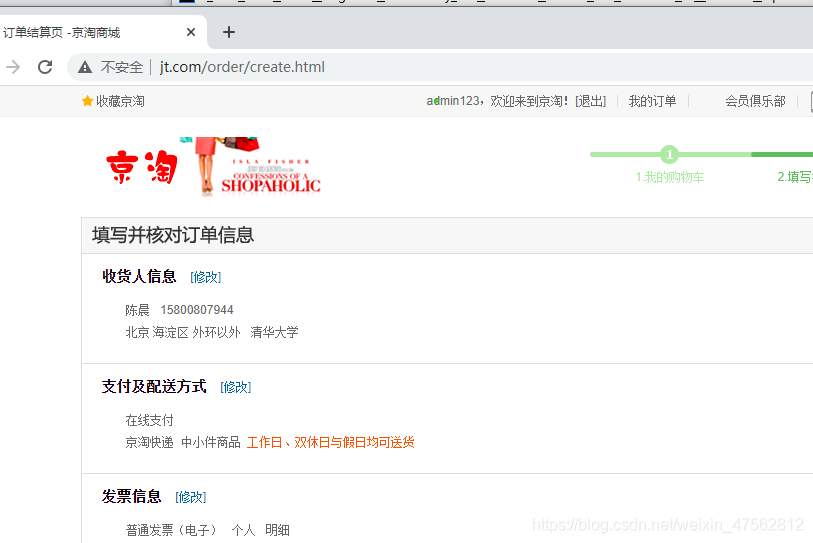Click 1.我的购物车 step label
Image resolution: width=813 pixels, height=543 pixels.
pos(669,177)
